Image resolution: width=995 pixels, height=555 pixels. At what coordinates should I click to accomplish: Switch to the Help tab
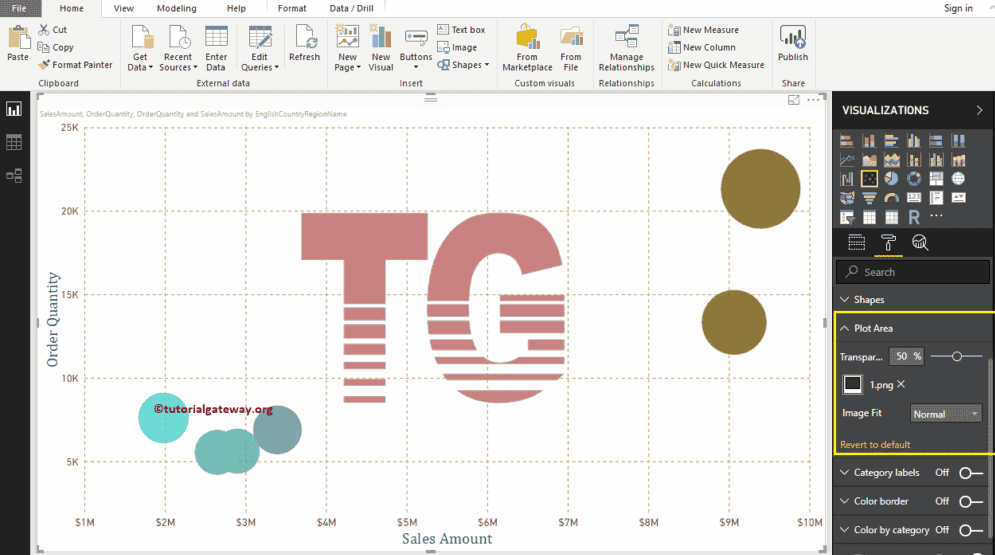click(x=236, y=8)
